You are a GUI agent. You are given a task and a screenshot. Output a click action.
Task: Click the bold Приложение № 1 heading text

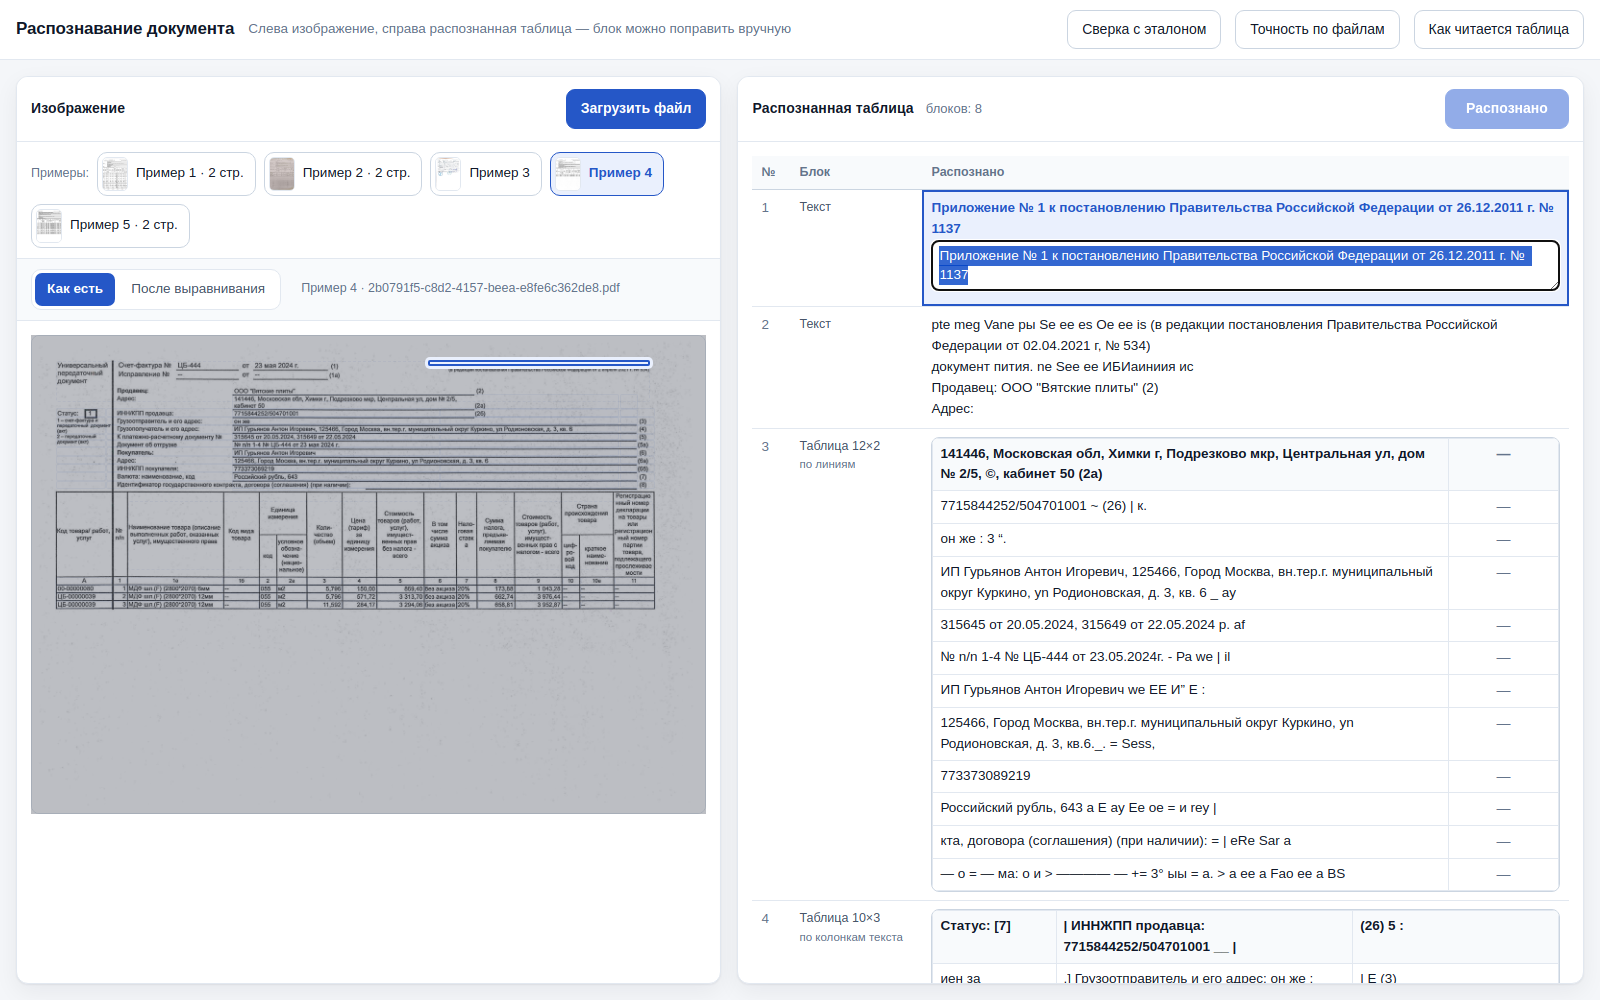[x=1242, y=218]
